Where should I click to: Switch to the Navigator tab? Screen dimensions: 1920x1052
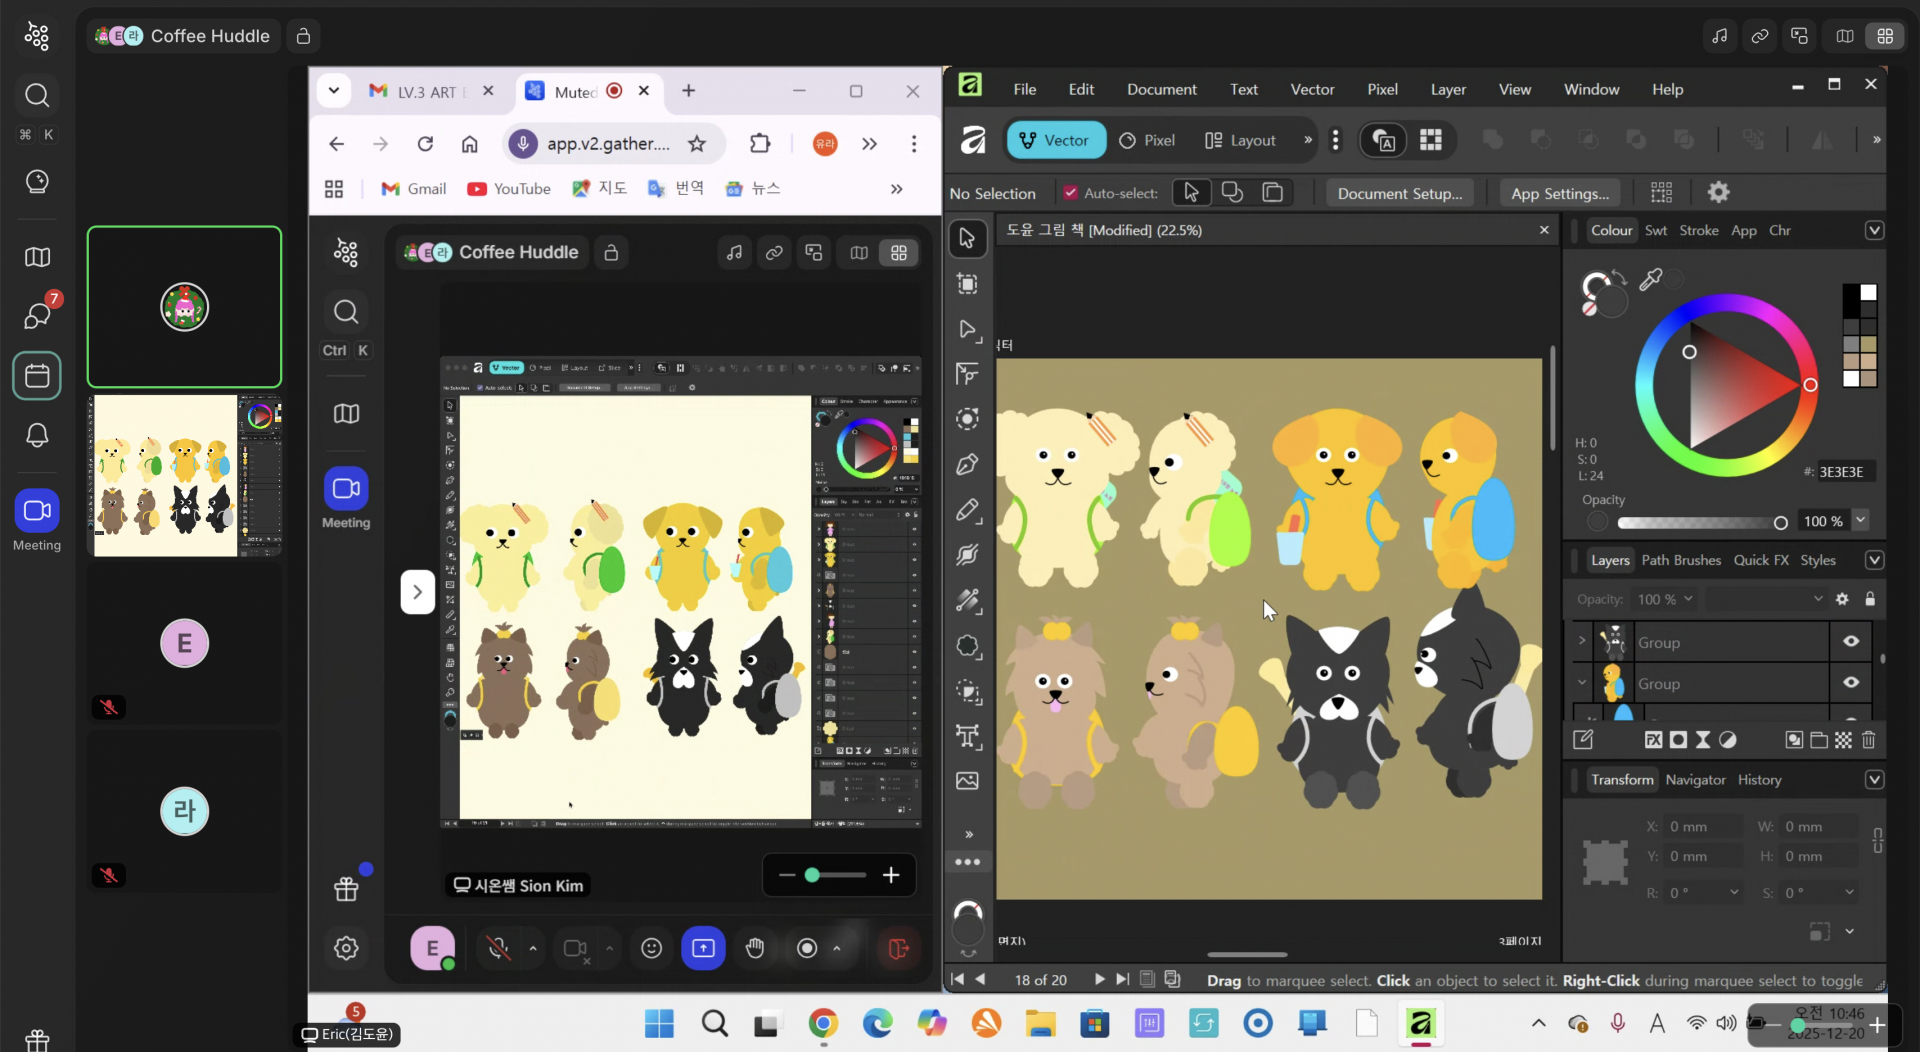[1695, 780]
